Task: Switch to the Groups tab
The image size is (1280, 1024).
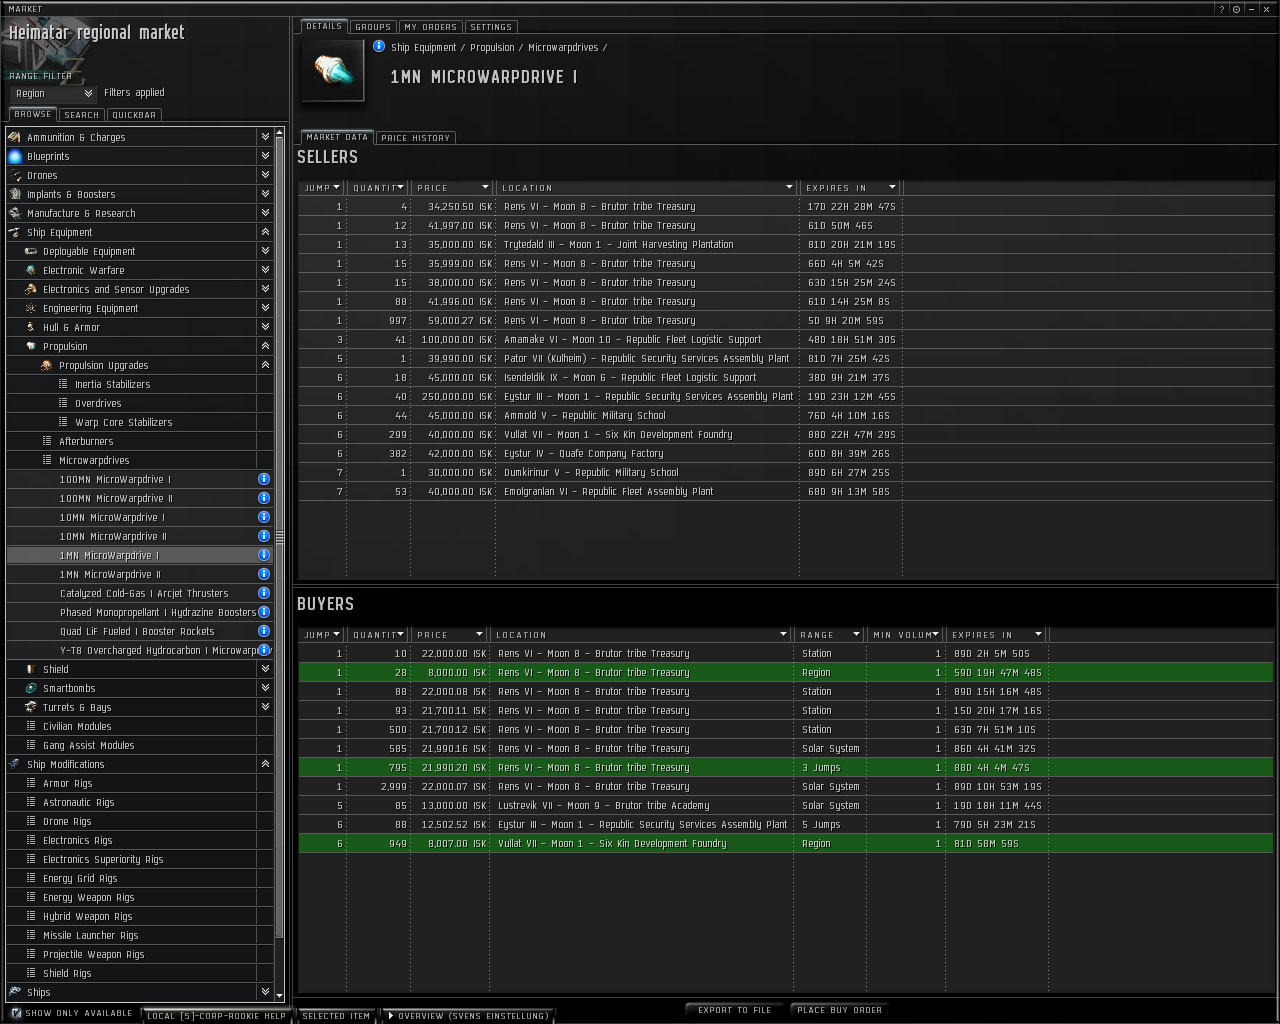Action: coord(373,27)
